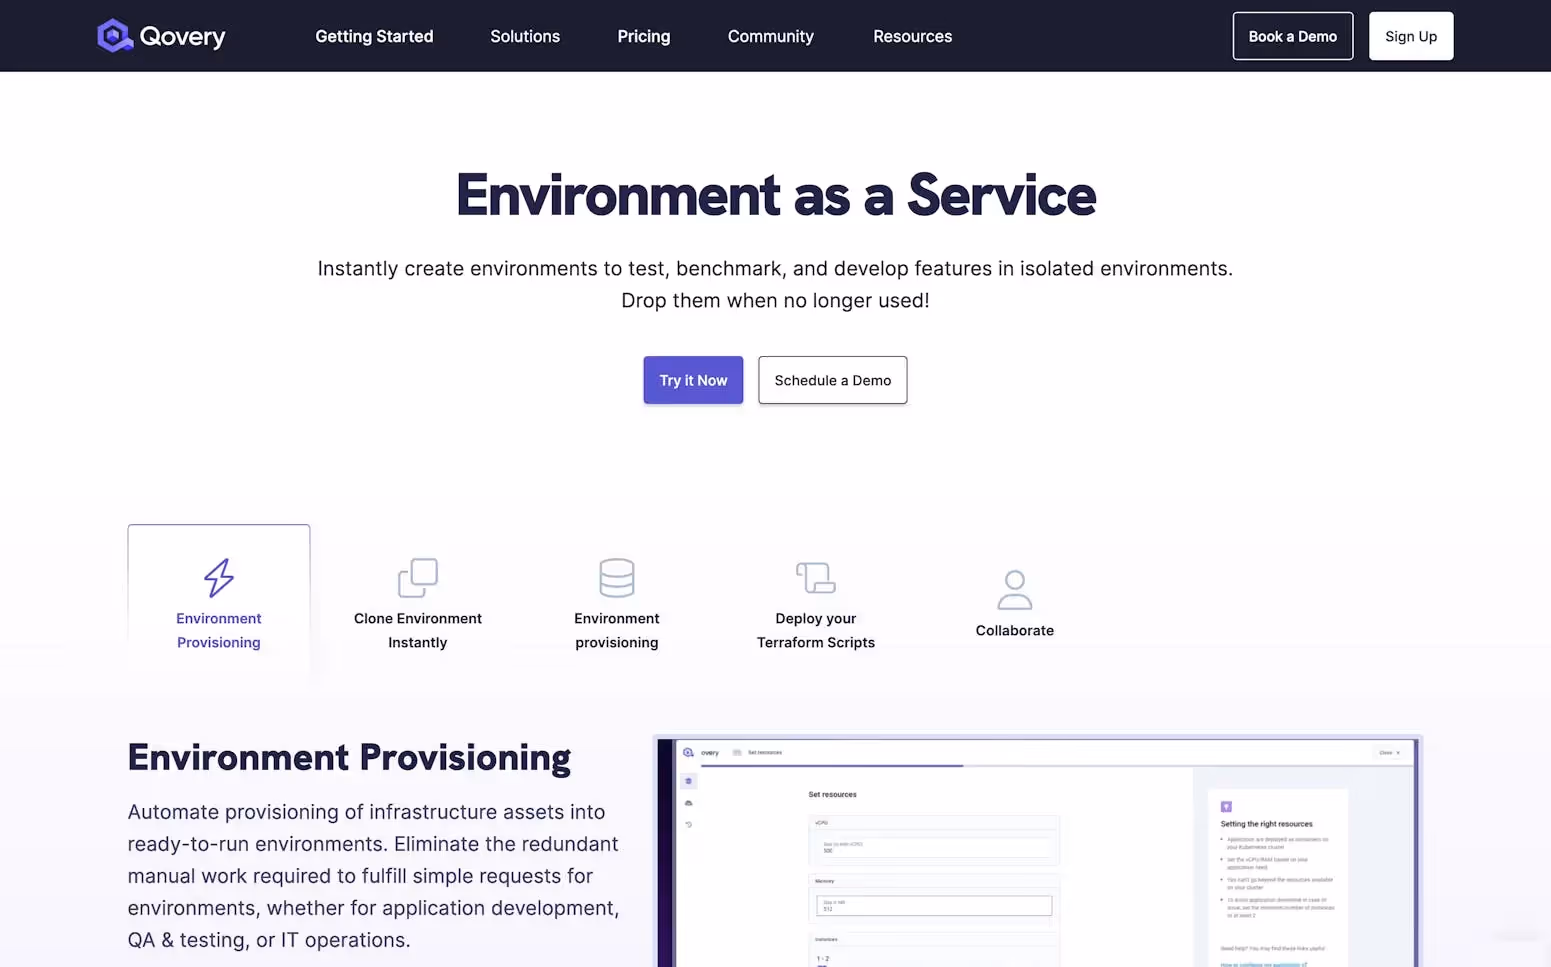Click the Clone Environment Instantly icon
Image resolution: width=1551 pixels, height=967 pixels.
click(x=417, y=577)
